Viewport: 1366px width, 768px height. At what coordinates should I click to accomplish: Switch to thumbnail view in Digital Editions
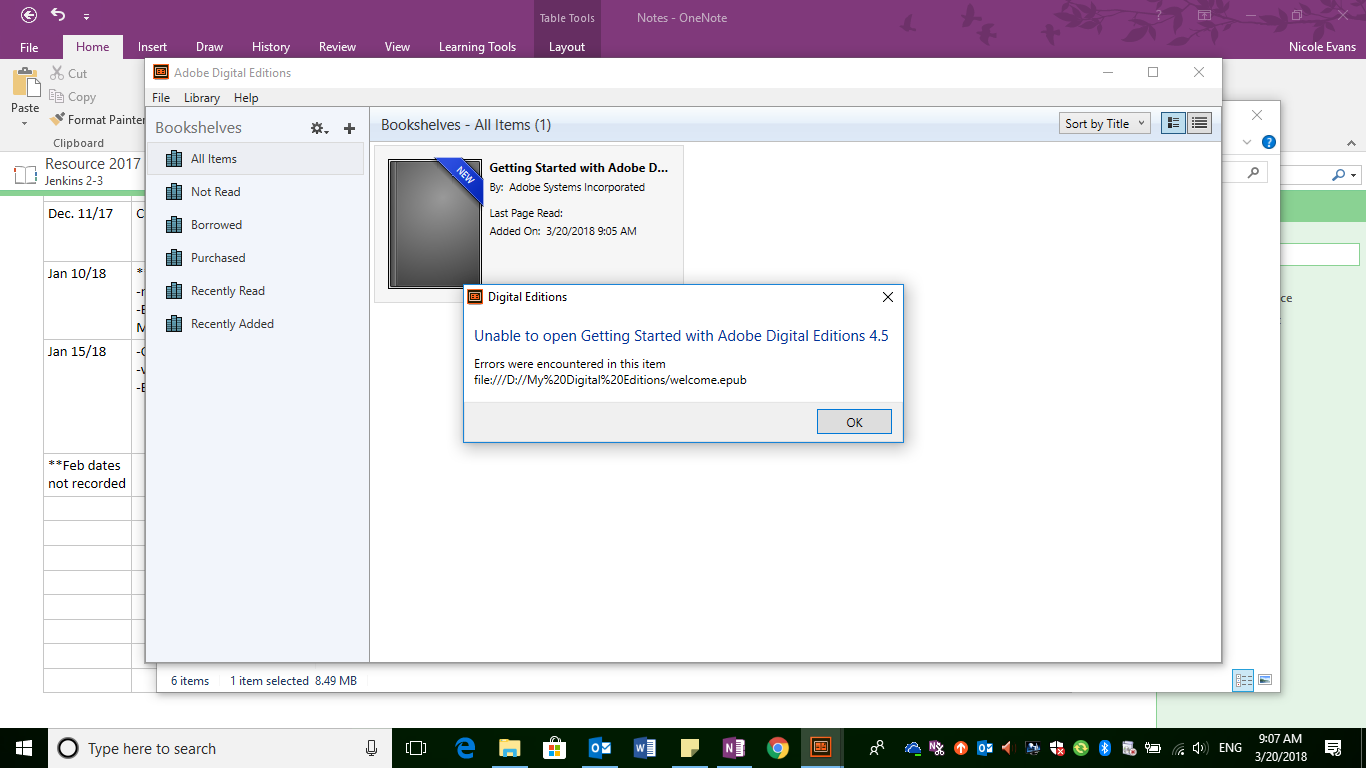[1174, 123]
